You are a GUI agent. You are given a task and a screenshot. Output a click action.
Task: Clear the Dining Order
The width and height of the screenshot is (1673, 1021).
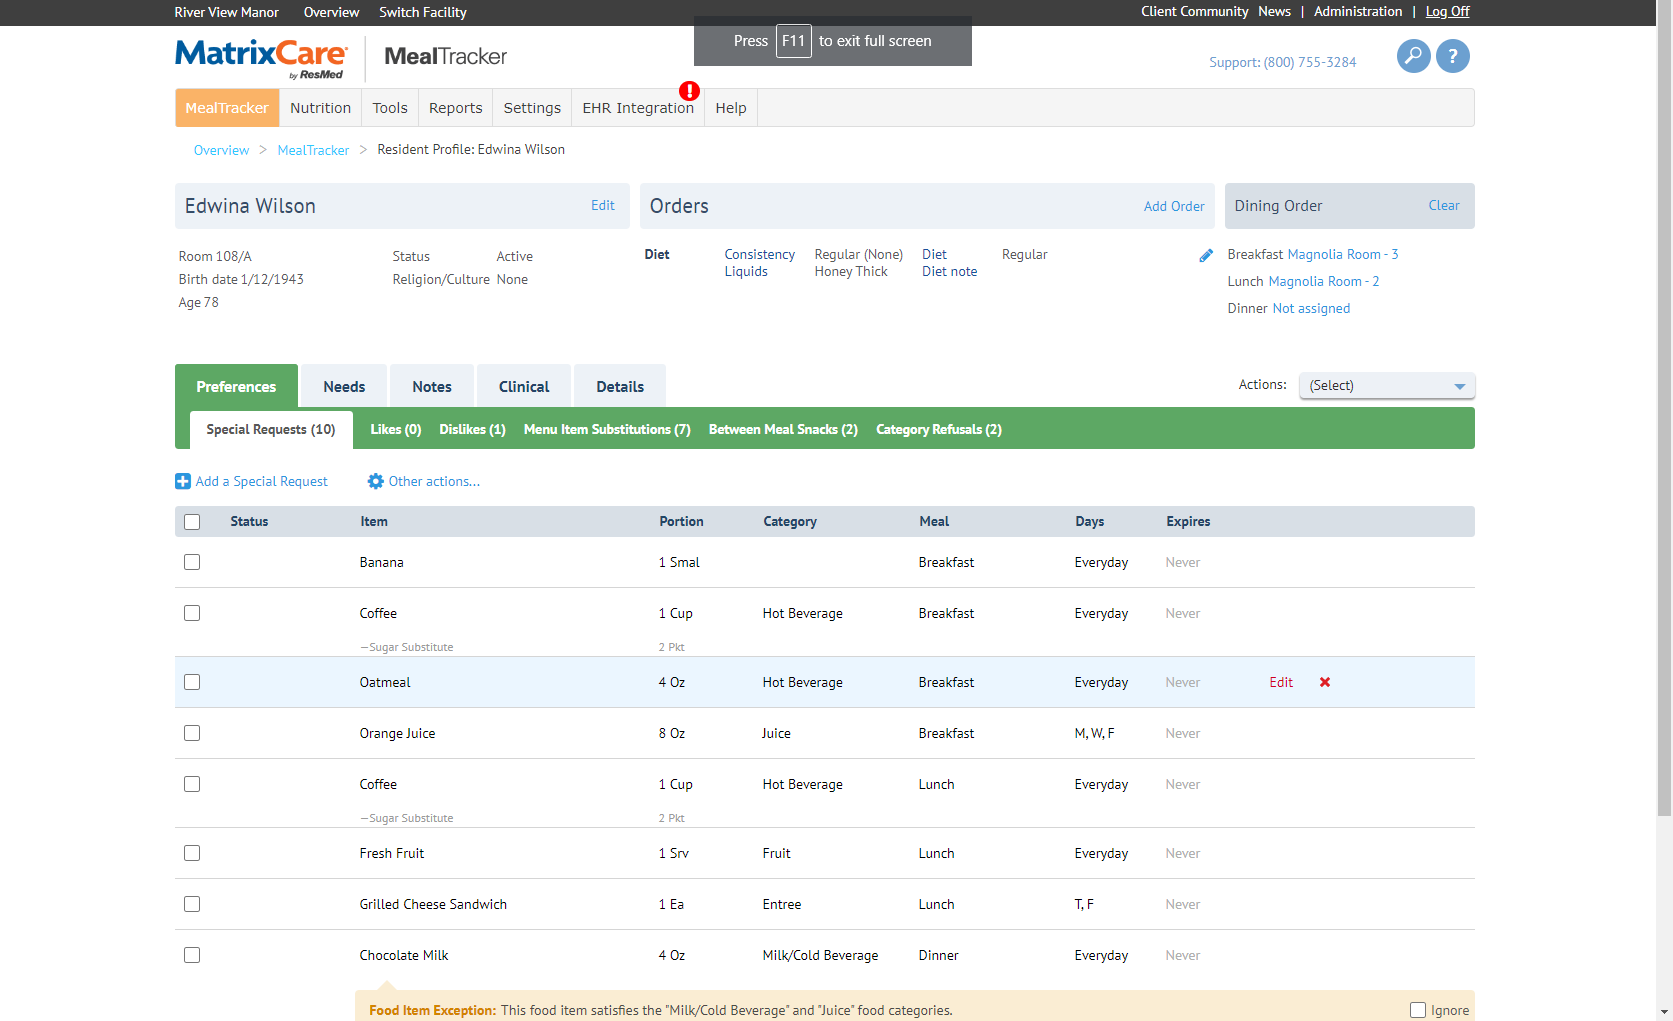1444,205
